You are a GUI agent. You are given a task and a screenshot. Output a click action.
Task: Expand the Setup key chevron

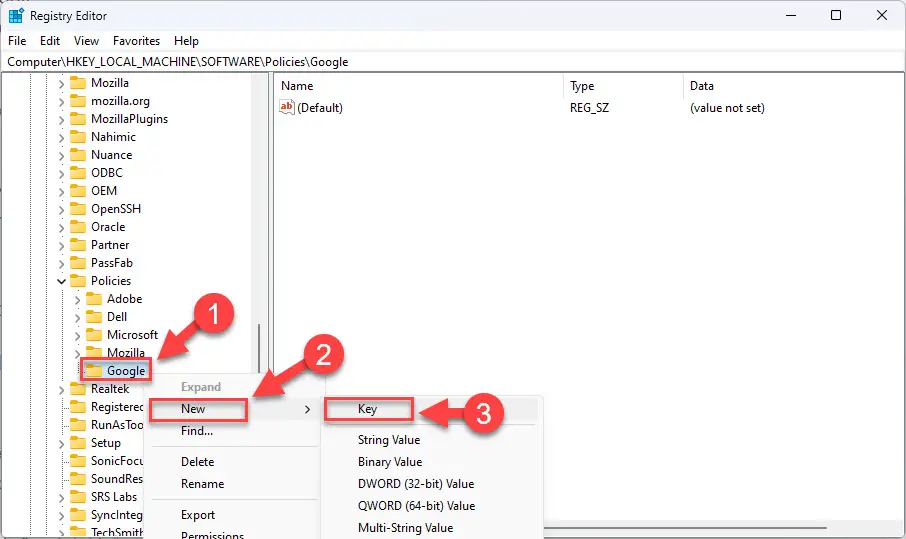point(61,444)
